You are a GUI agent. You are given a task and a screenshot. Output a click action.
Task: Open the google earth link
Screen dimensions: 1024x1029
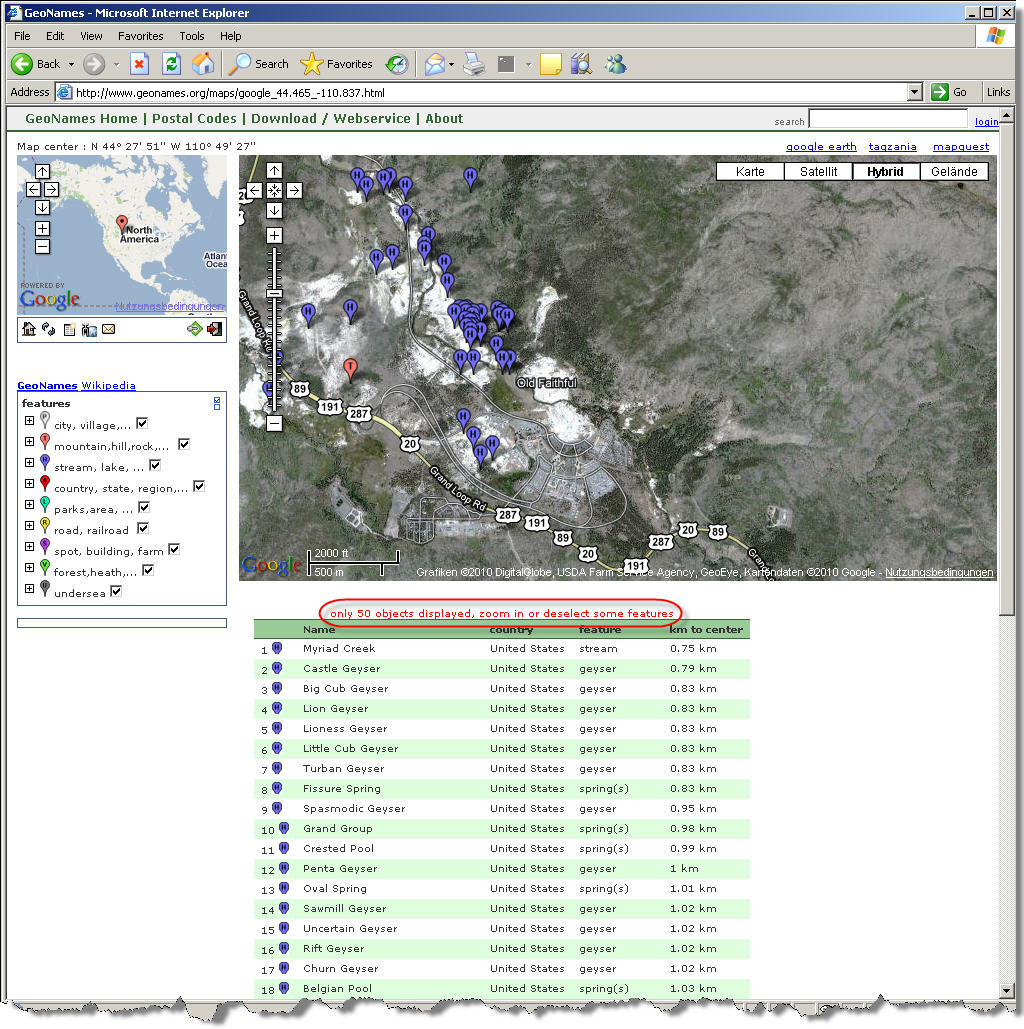coord(820,146)
